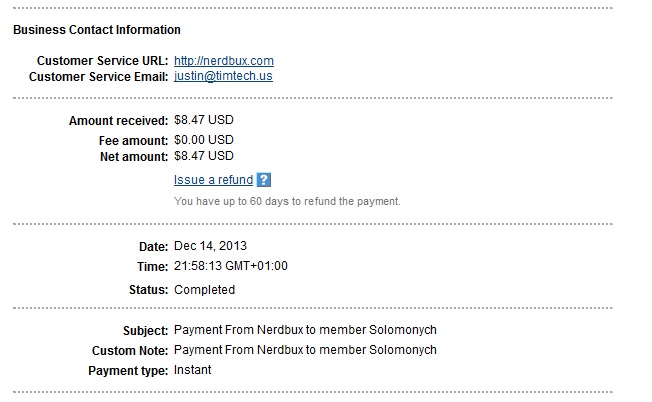Click the Issue a refund link
This screenshot has width=652, height=402.
pyautogui.click(x=213, y=180)
